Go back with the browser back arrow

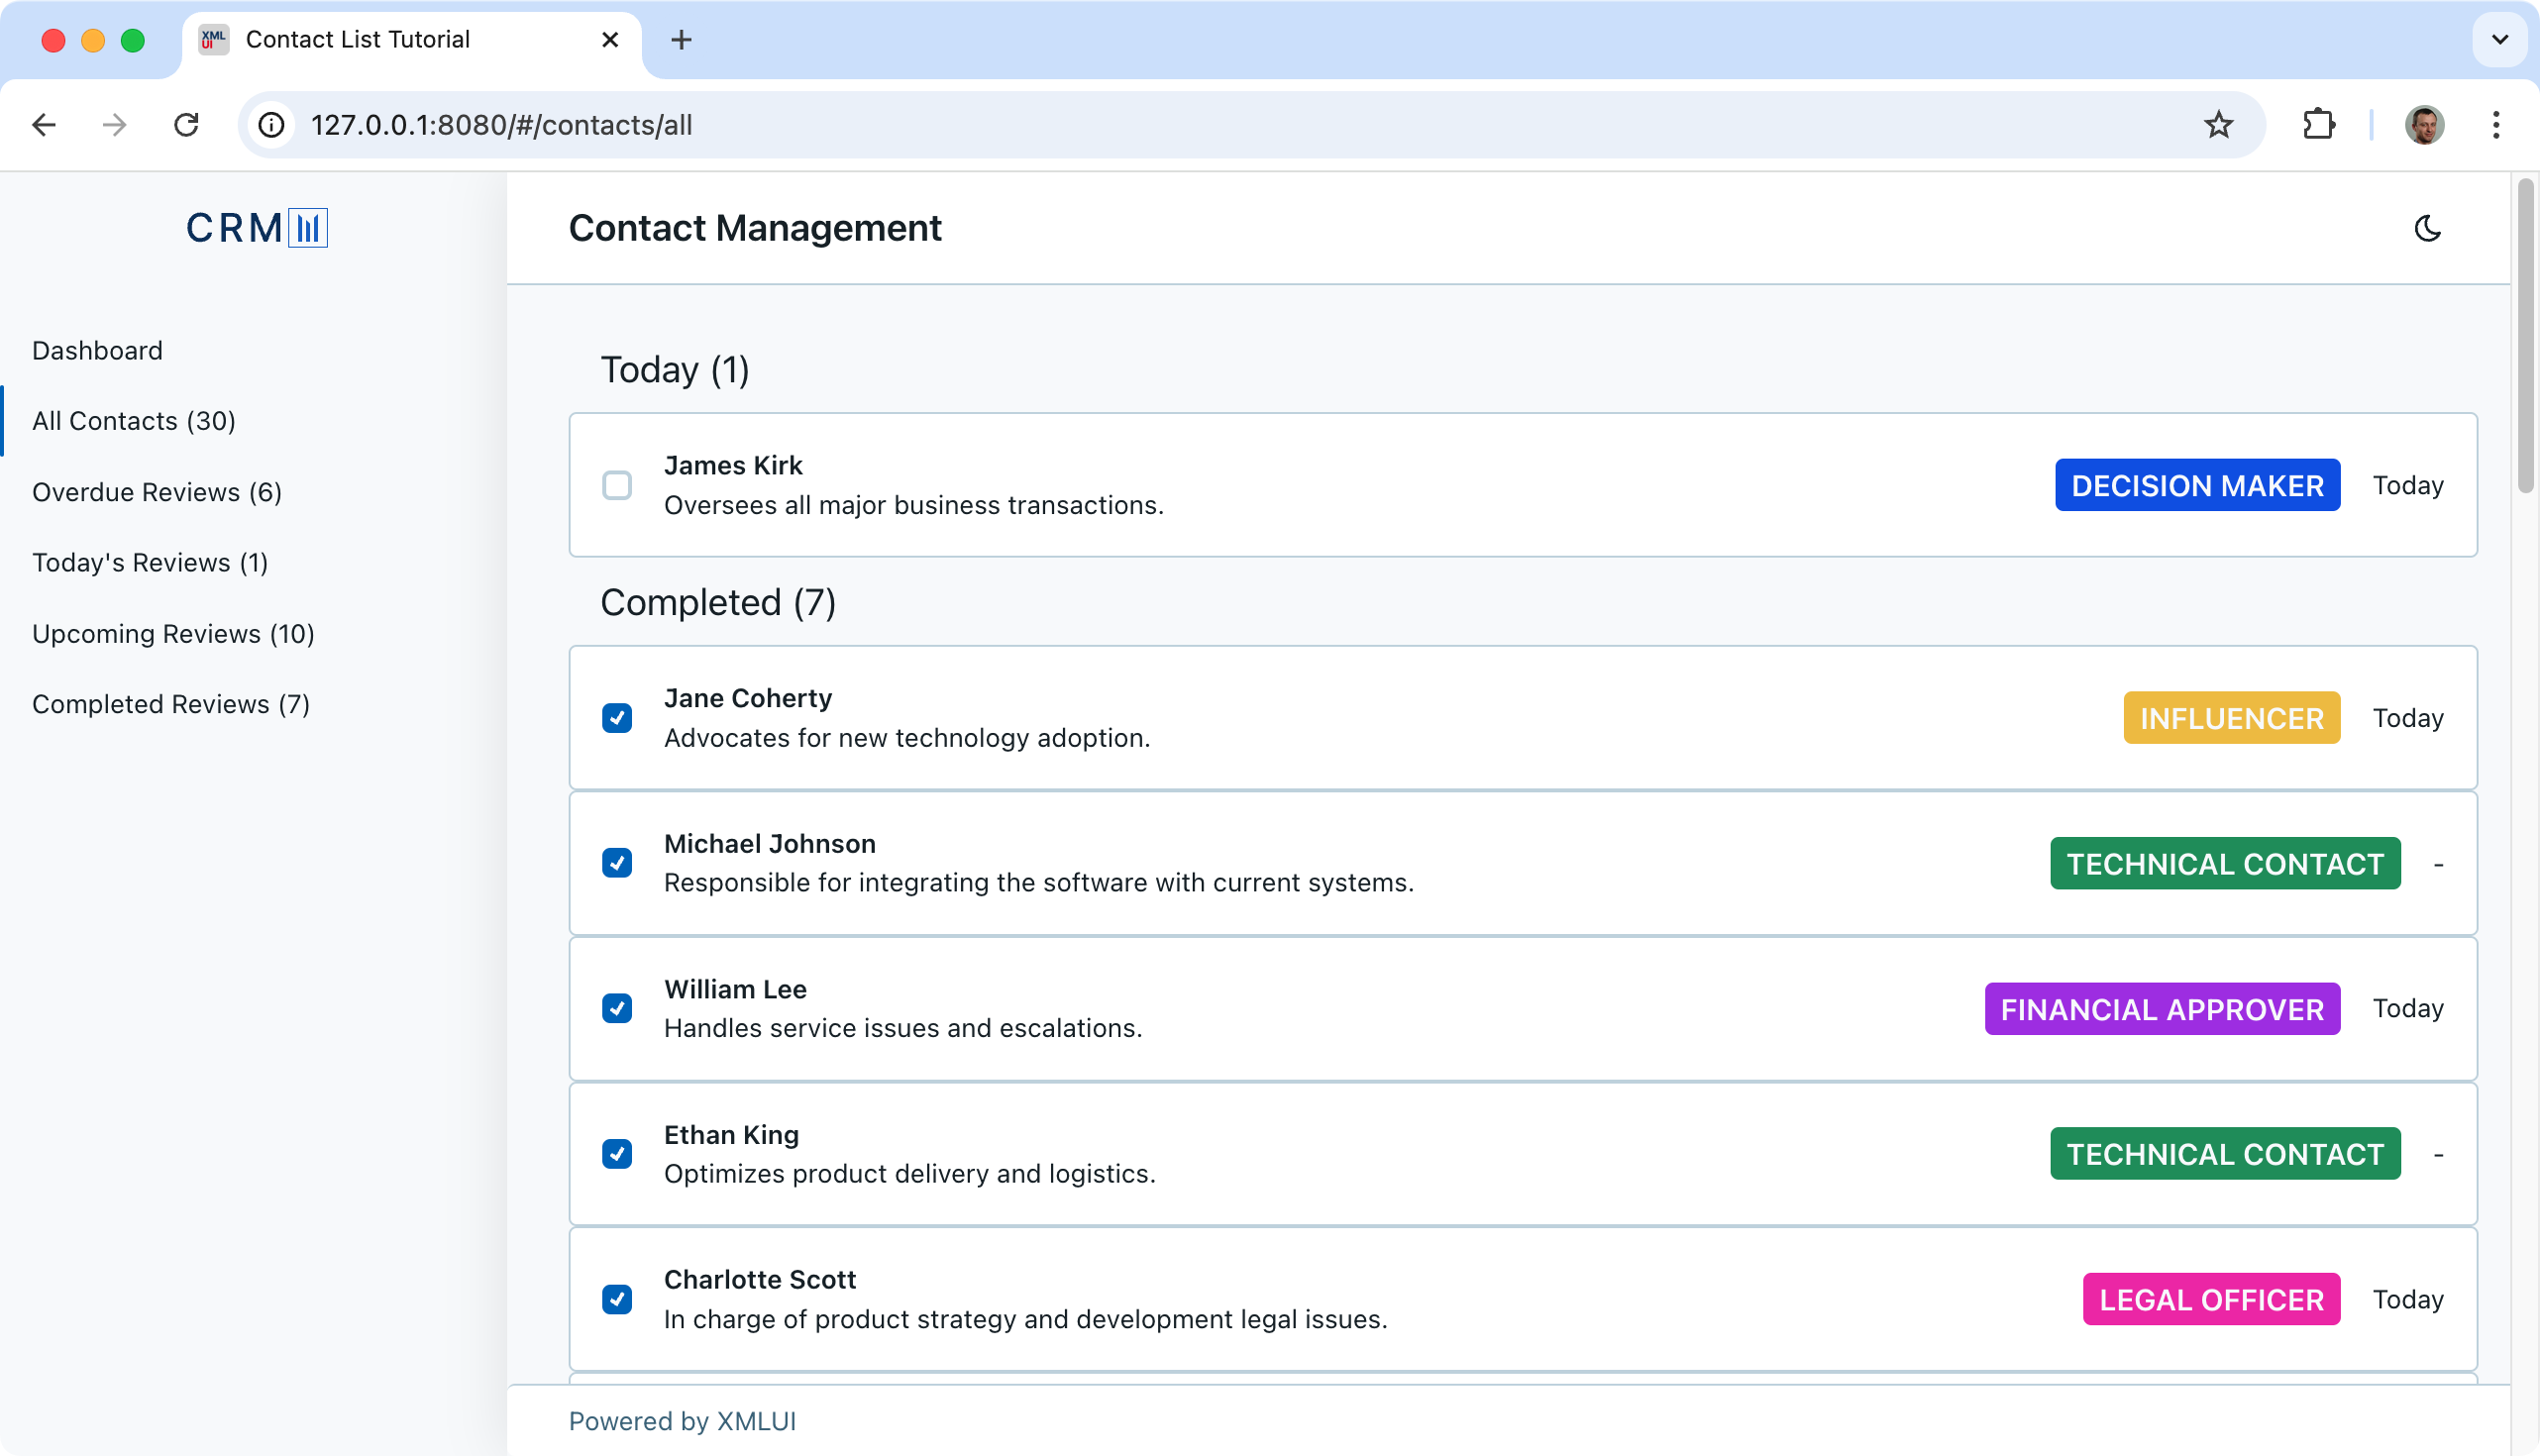(44, 125)
